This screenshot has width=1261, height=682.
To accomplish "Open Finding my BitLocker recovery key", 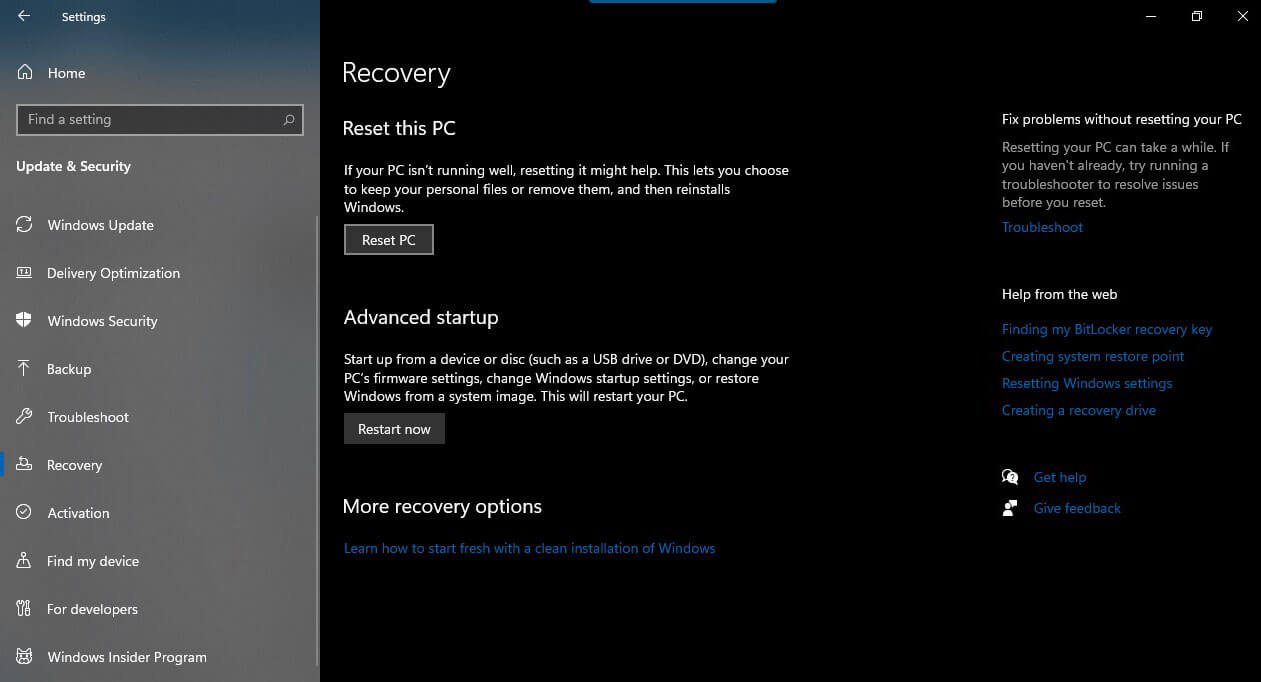I will click(x=1107, y=329).
